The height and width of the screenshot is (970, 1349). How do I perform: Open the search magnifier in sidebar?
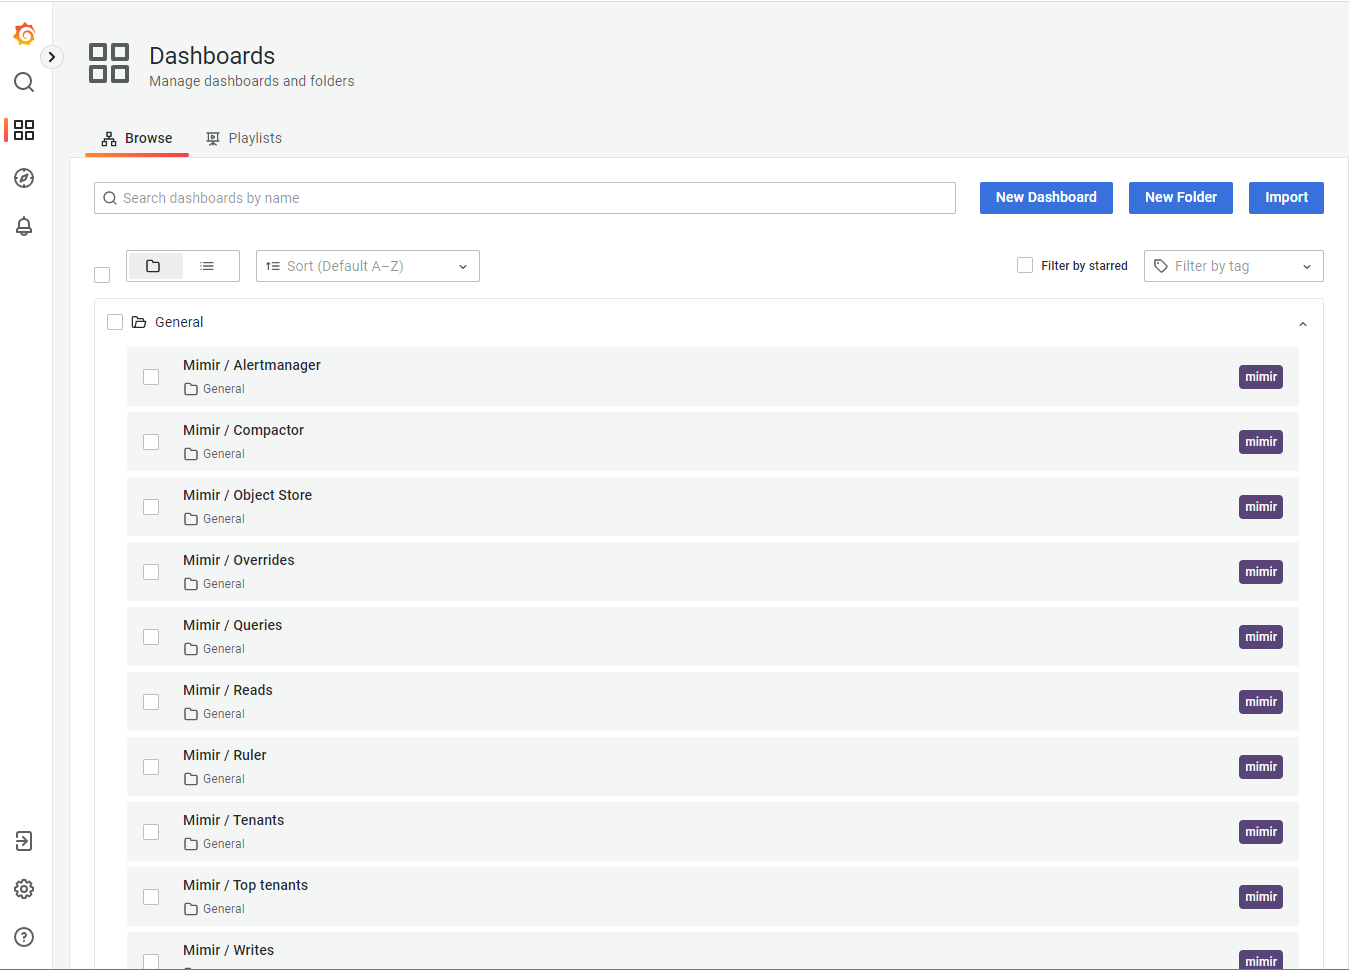tap(24, 82)
